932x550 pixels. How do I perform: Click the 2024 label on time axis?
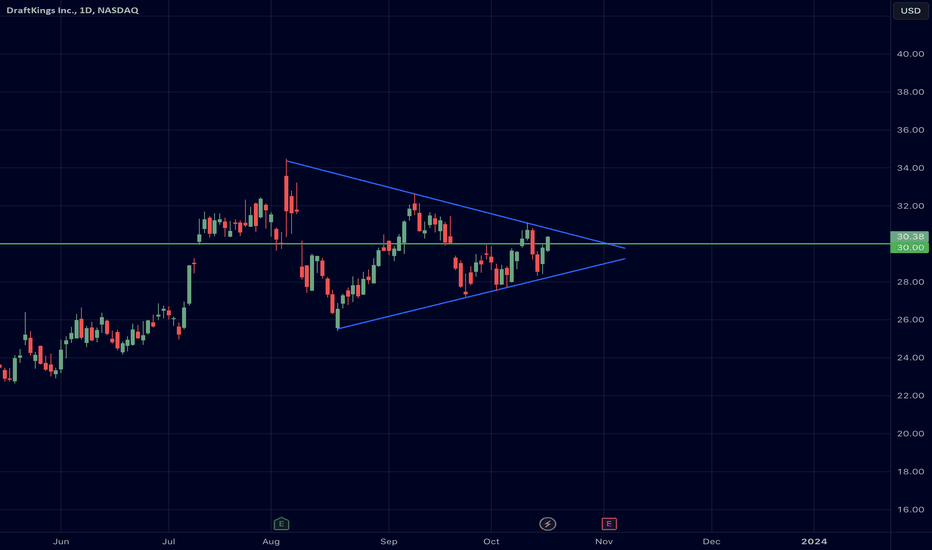click(x=814, y=542)
